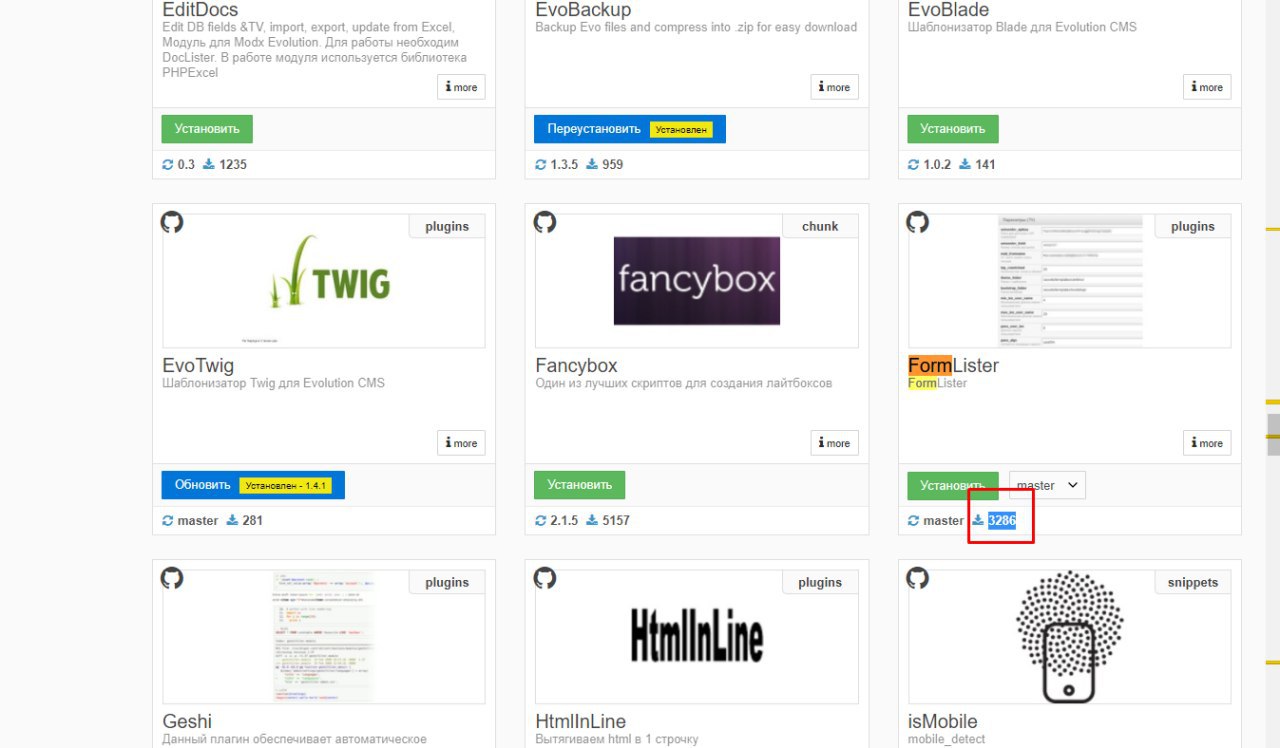Click the Установлен badge on EvoBackup
Screen dimensions: 1280x748
click(x=681, y=129)
